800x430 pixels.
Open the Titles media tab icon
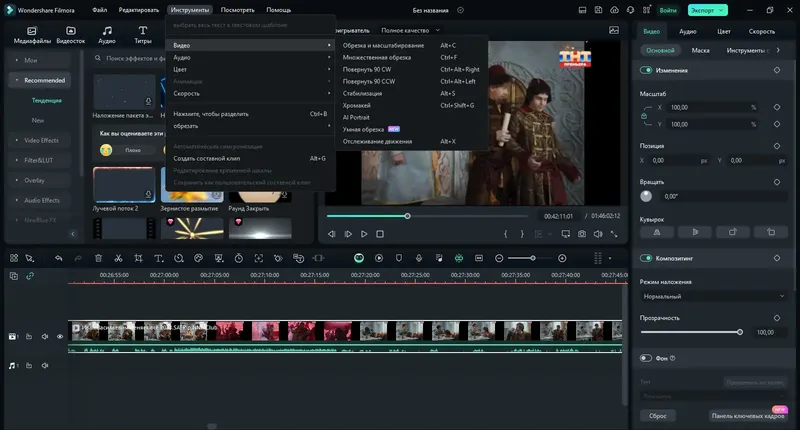(x=143, y=35)
